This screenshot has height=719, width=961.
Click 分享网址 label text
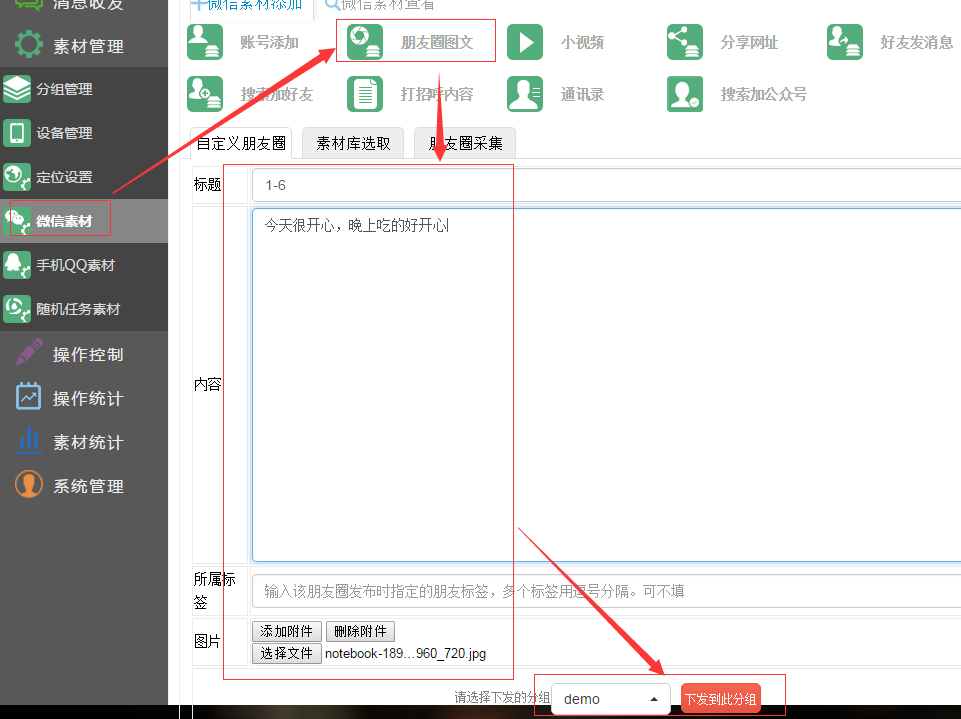pos(749,42)
